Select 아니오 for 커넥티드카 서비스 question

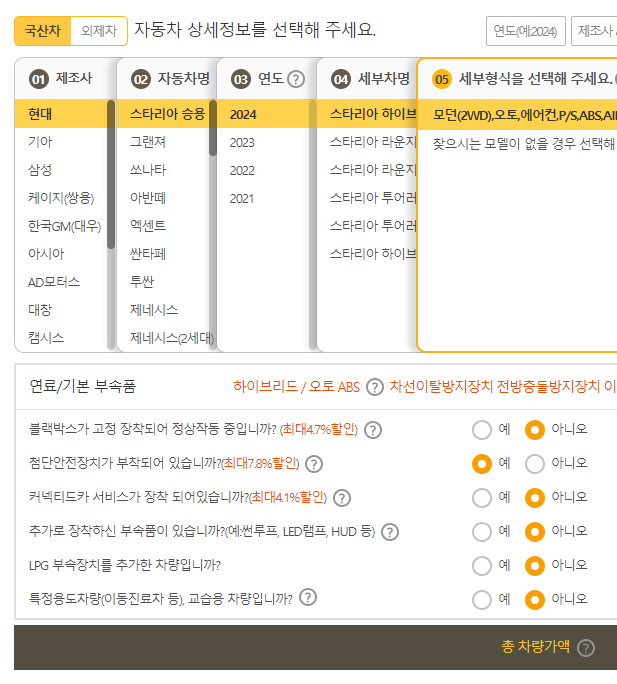point(535,498)
